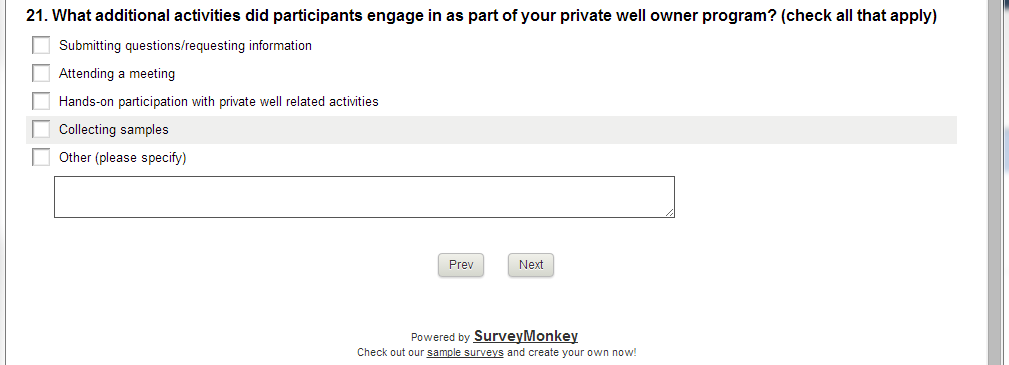1009x365 pixels.
Task: Advance with the Next button
Action: (x=531, y=265)
